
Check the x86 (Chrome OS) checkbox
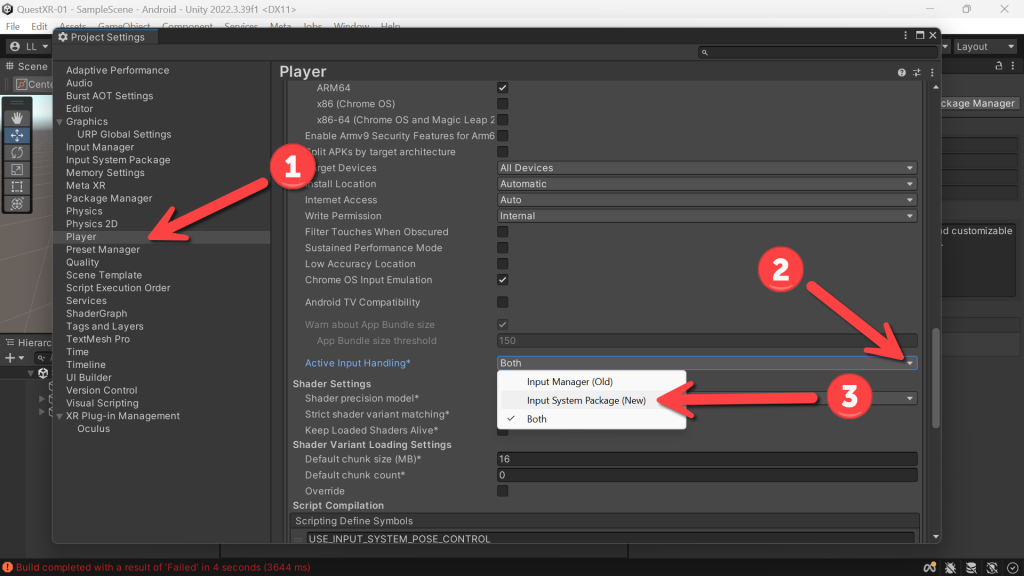click(502, 104)
